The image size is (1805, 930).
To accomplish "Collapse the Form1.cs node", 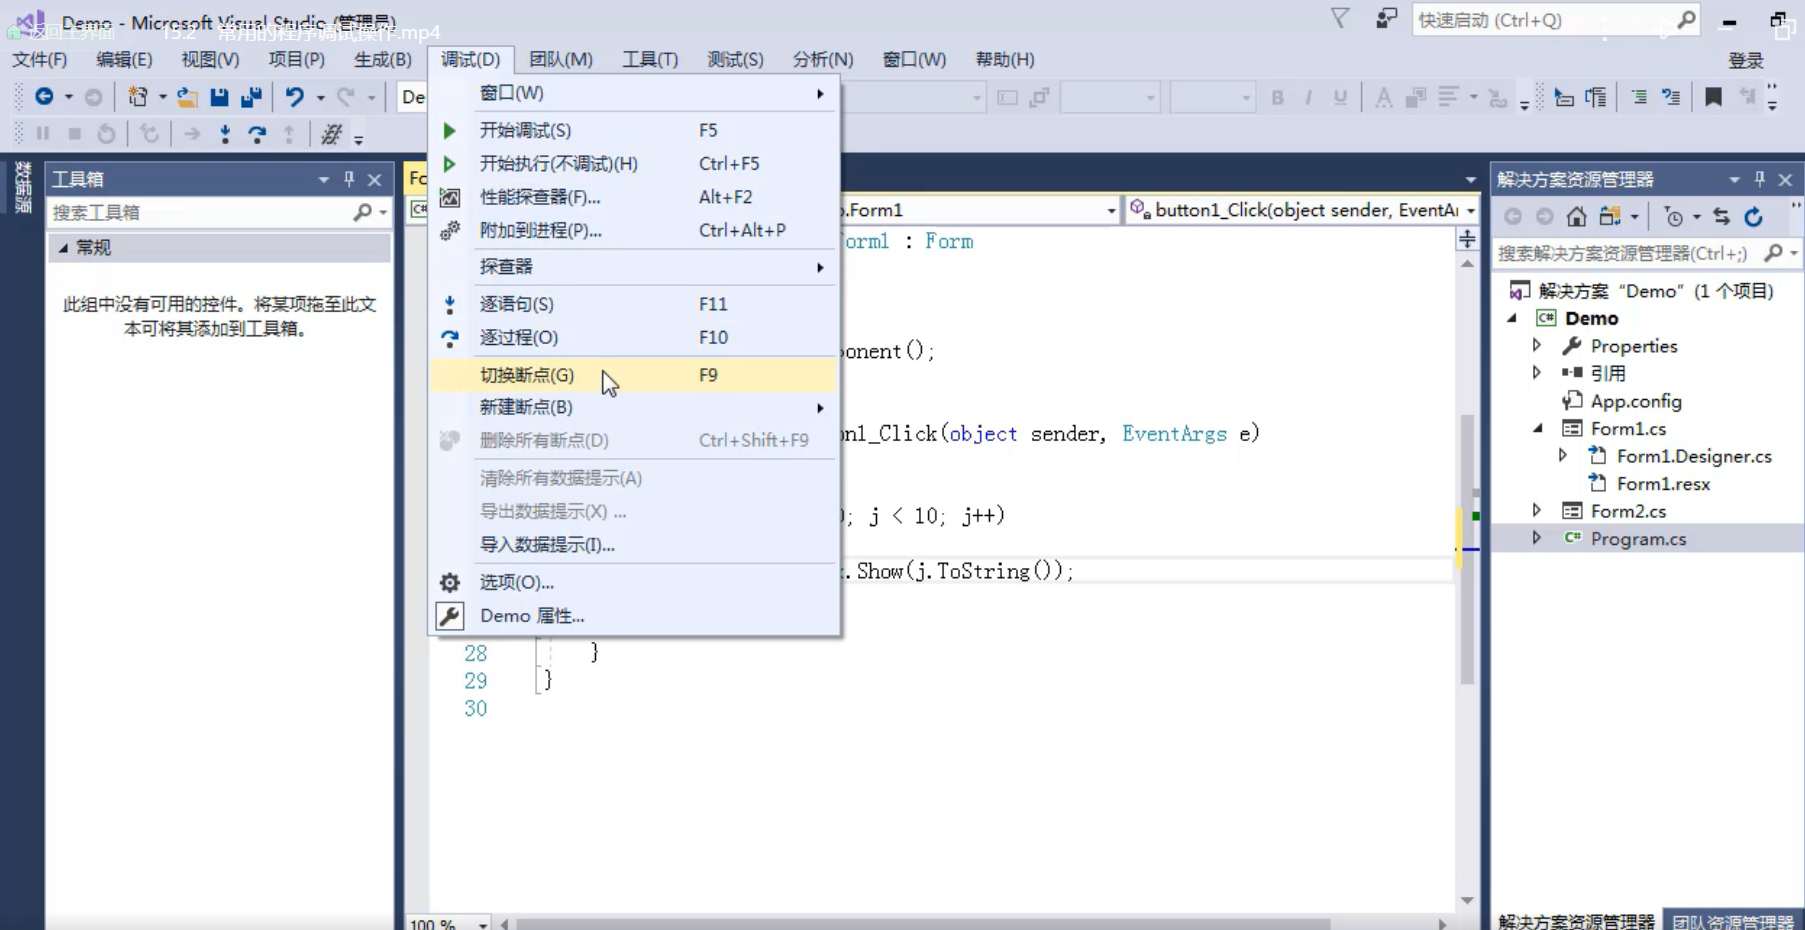I will point(1539,428).
